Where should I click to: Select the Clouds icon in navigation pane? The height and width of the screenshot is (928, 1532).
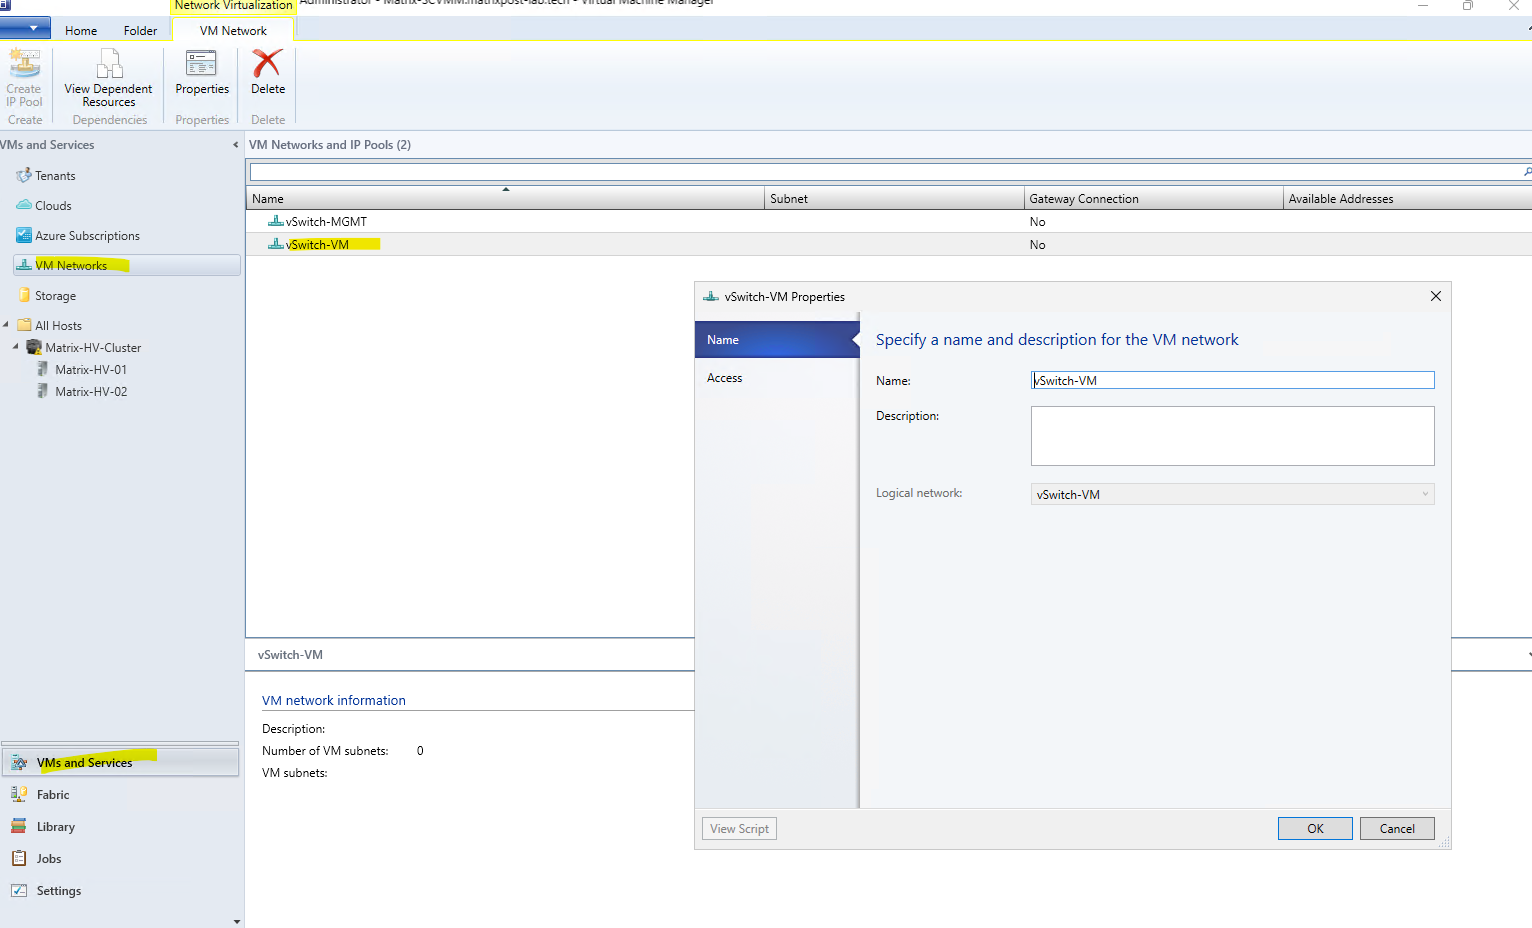pos(24,205)
